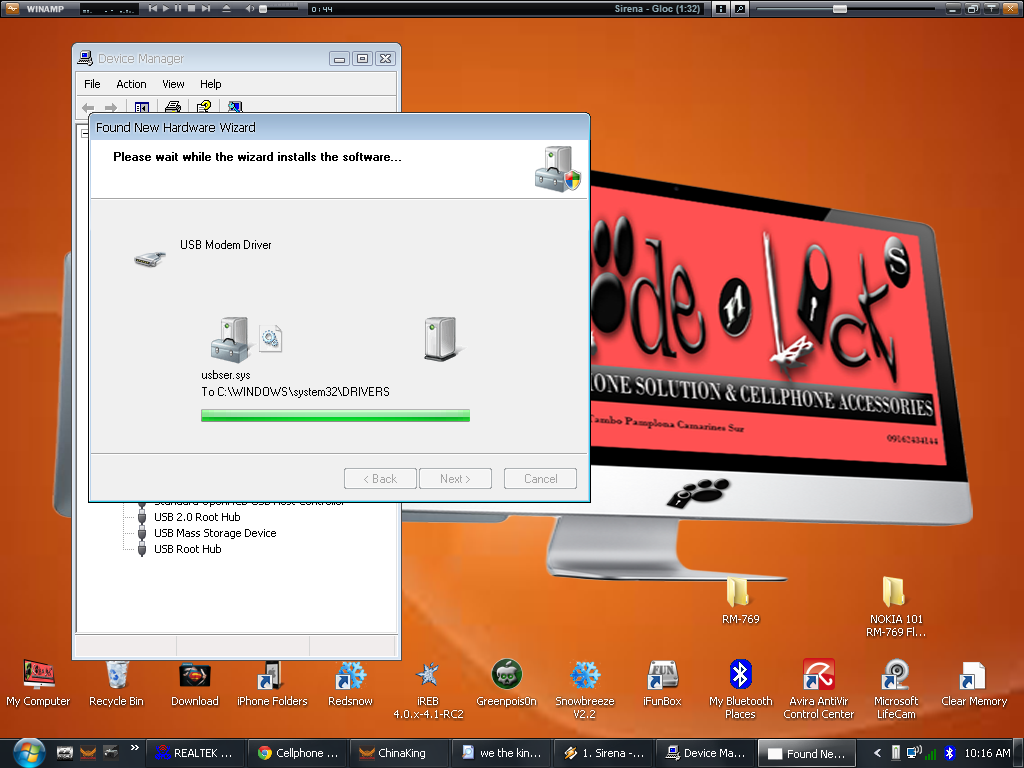
Task: Select USB 2.0 Root Hub in device tree
Action: tap(197, 517)
